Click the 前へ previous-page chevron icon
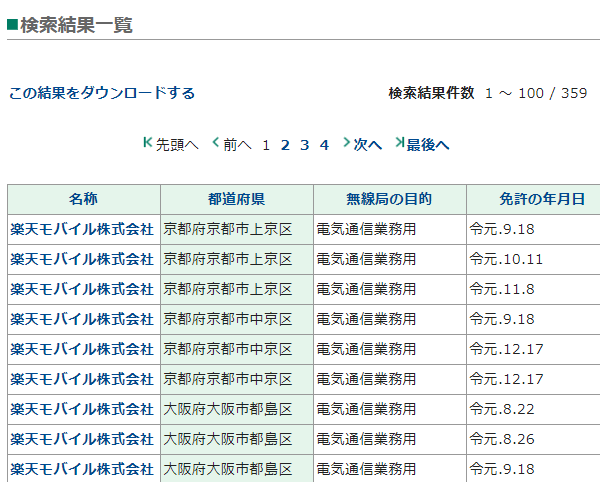This screenshot has height=482, width=600. click(216, 142)
